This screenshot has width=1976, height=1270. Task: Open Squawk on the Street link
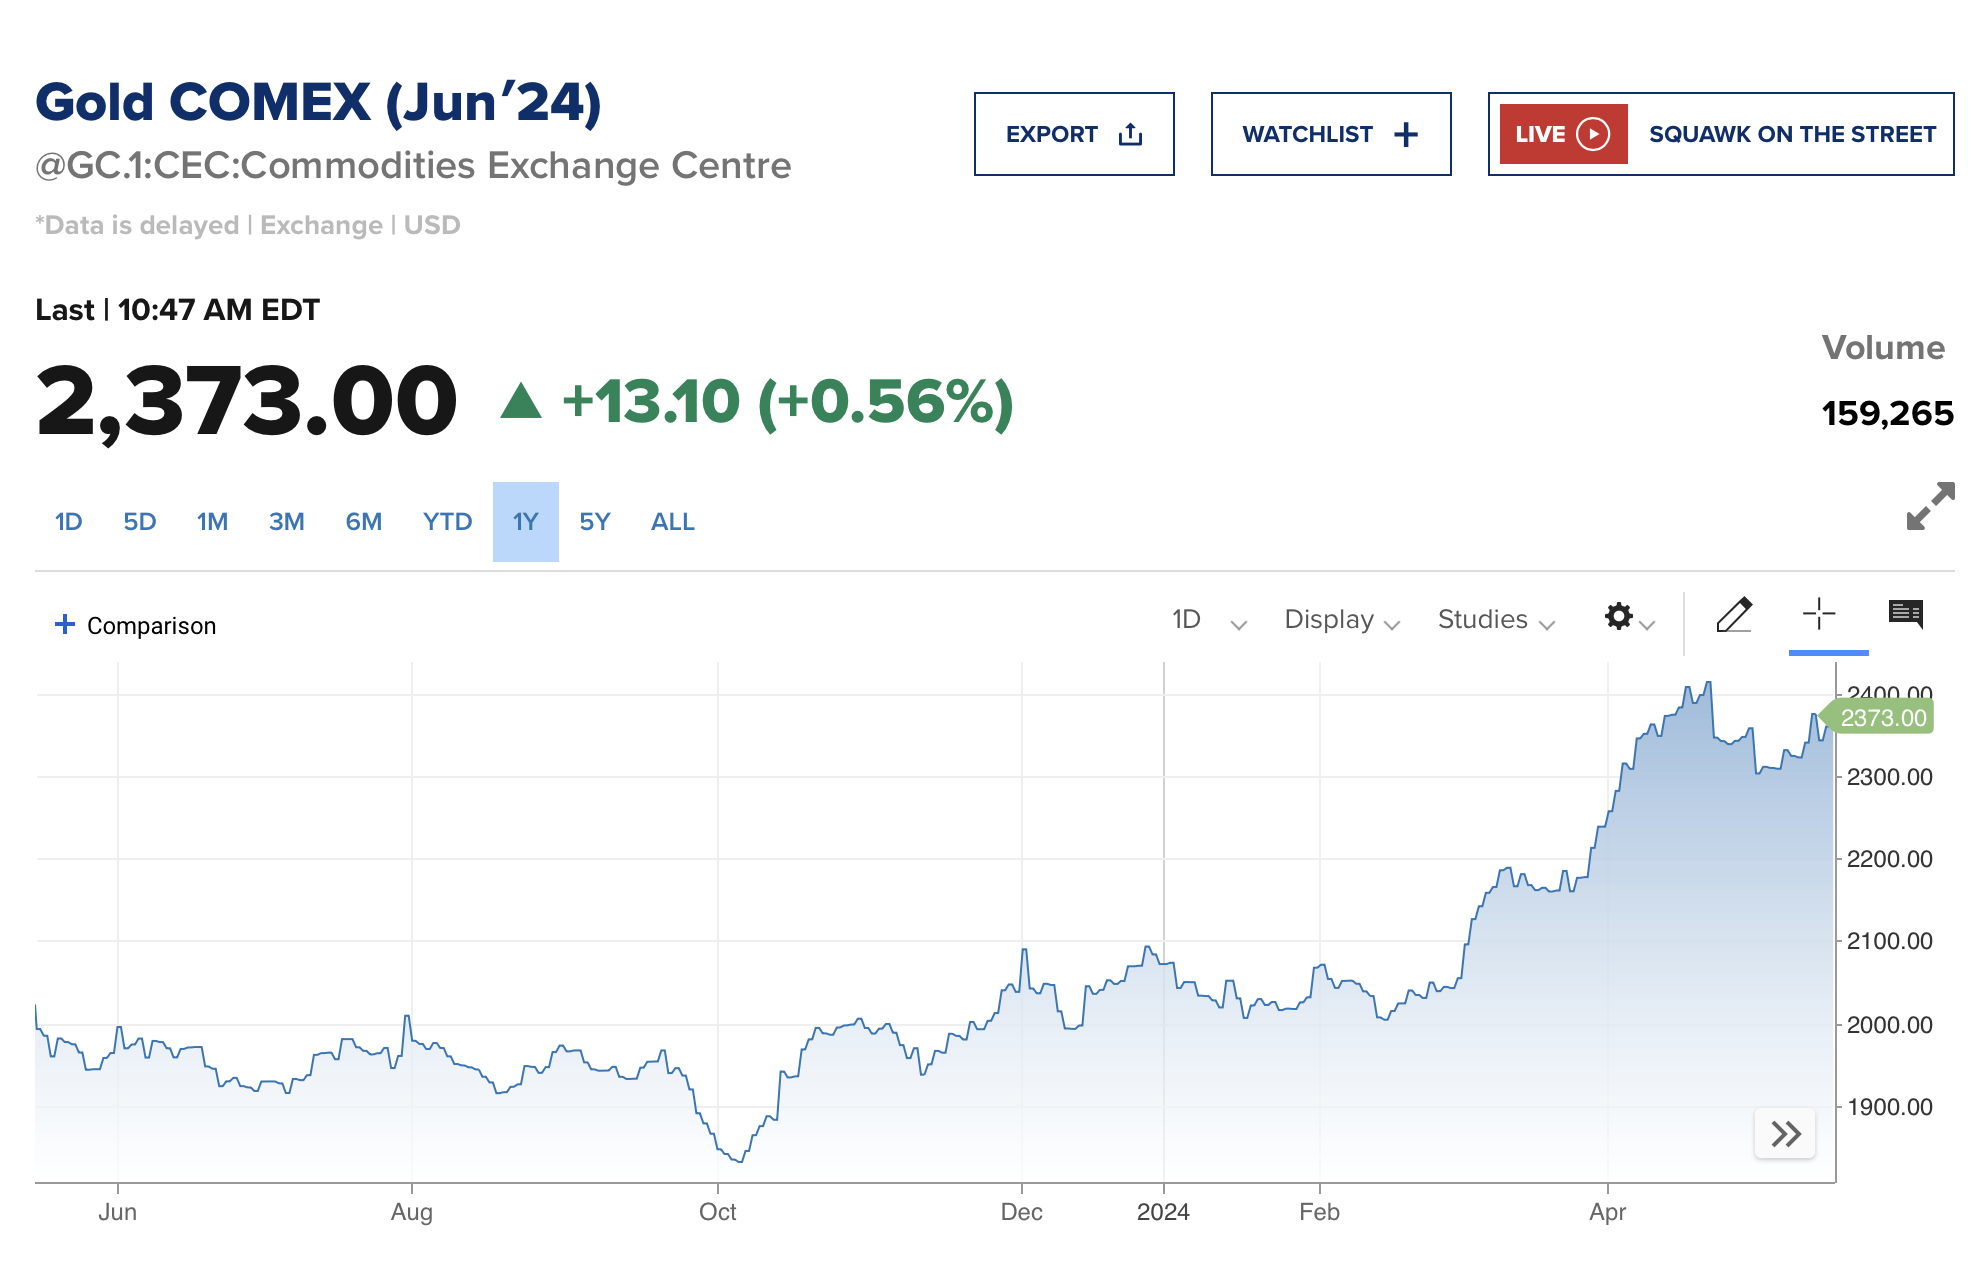coord(1791,134)
